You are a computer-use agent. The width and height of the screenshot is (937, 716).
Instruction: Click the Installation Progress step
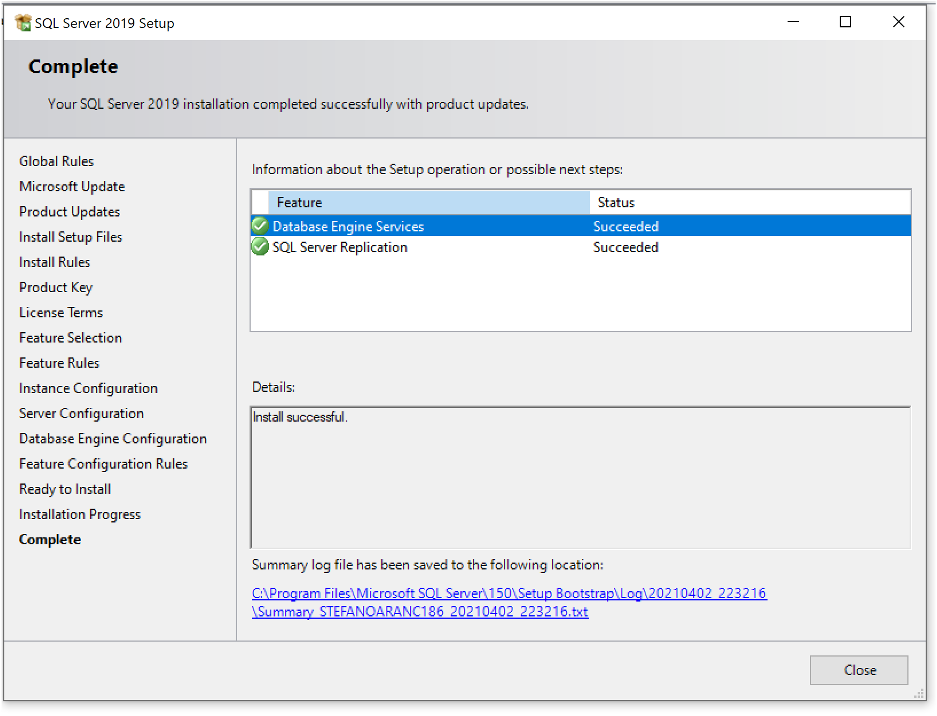(80, 515)
